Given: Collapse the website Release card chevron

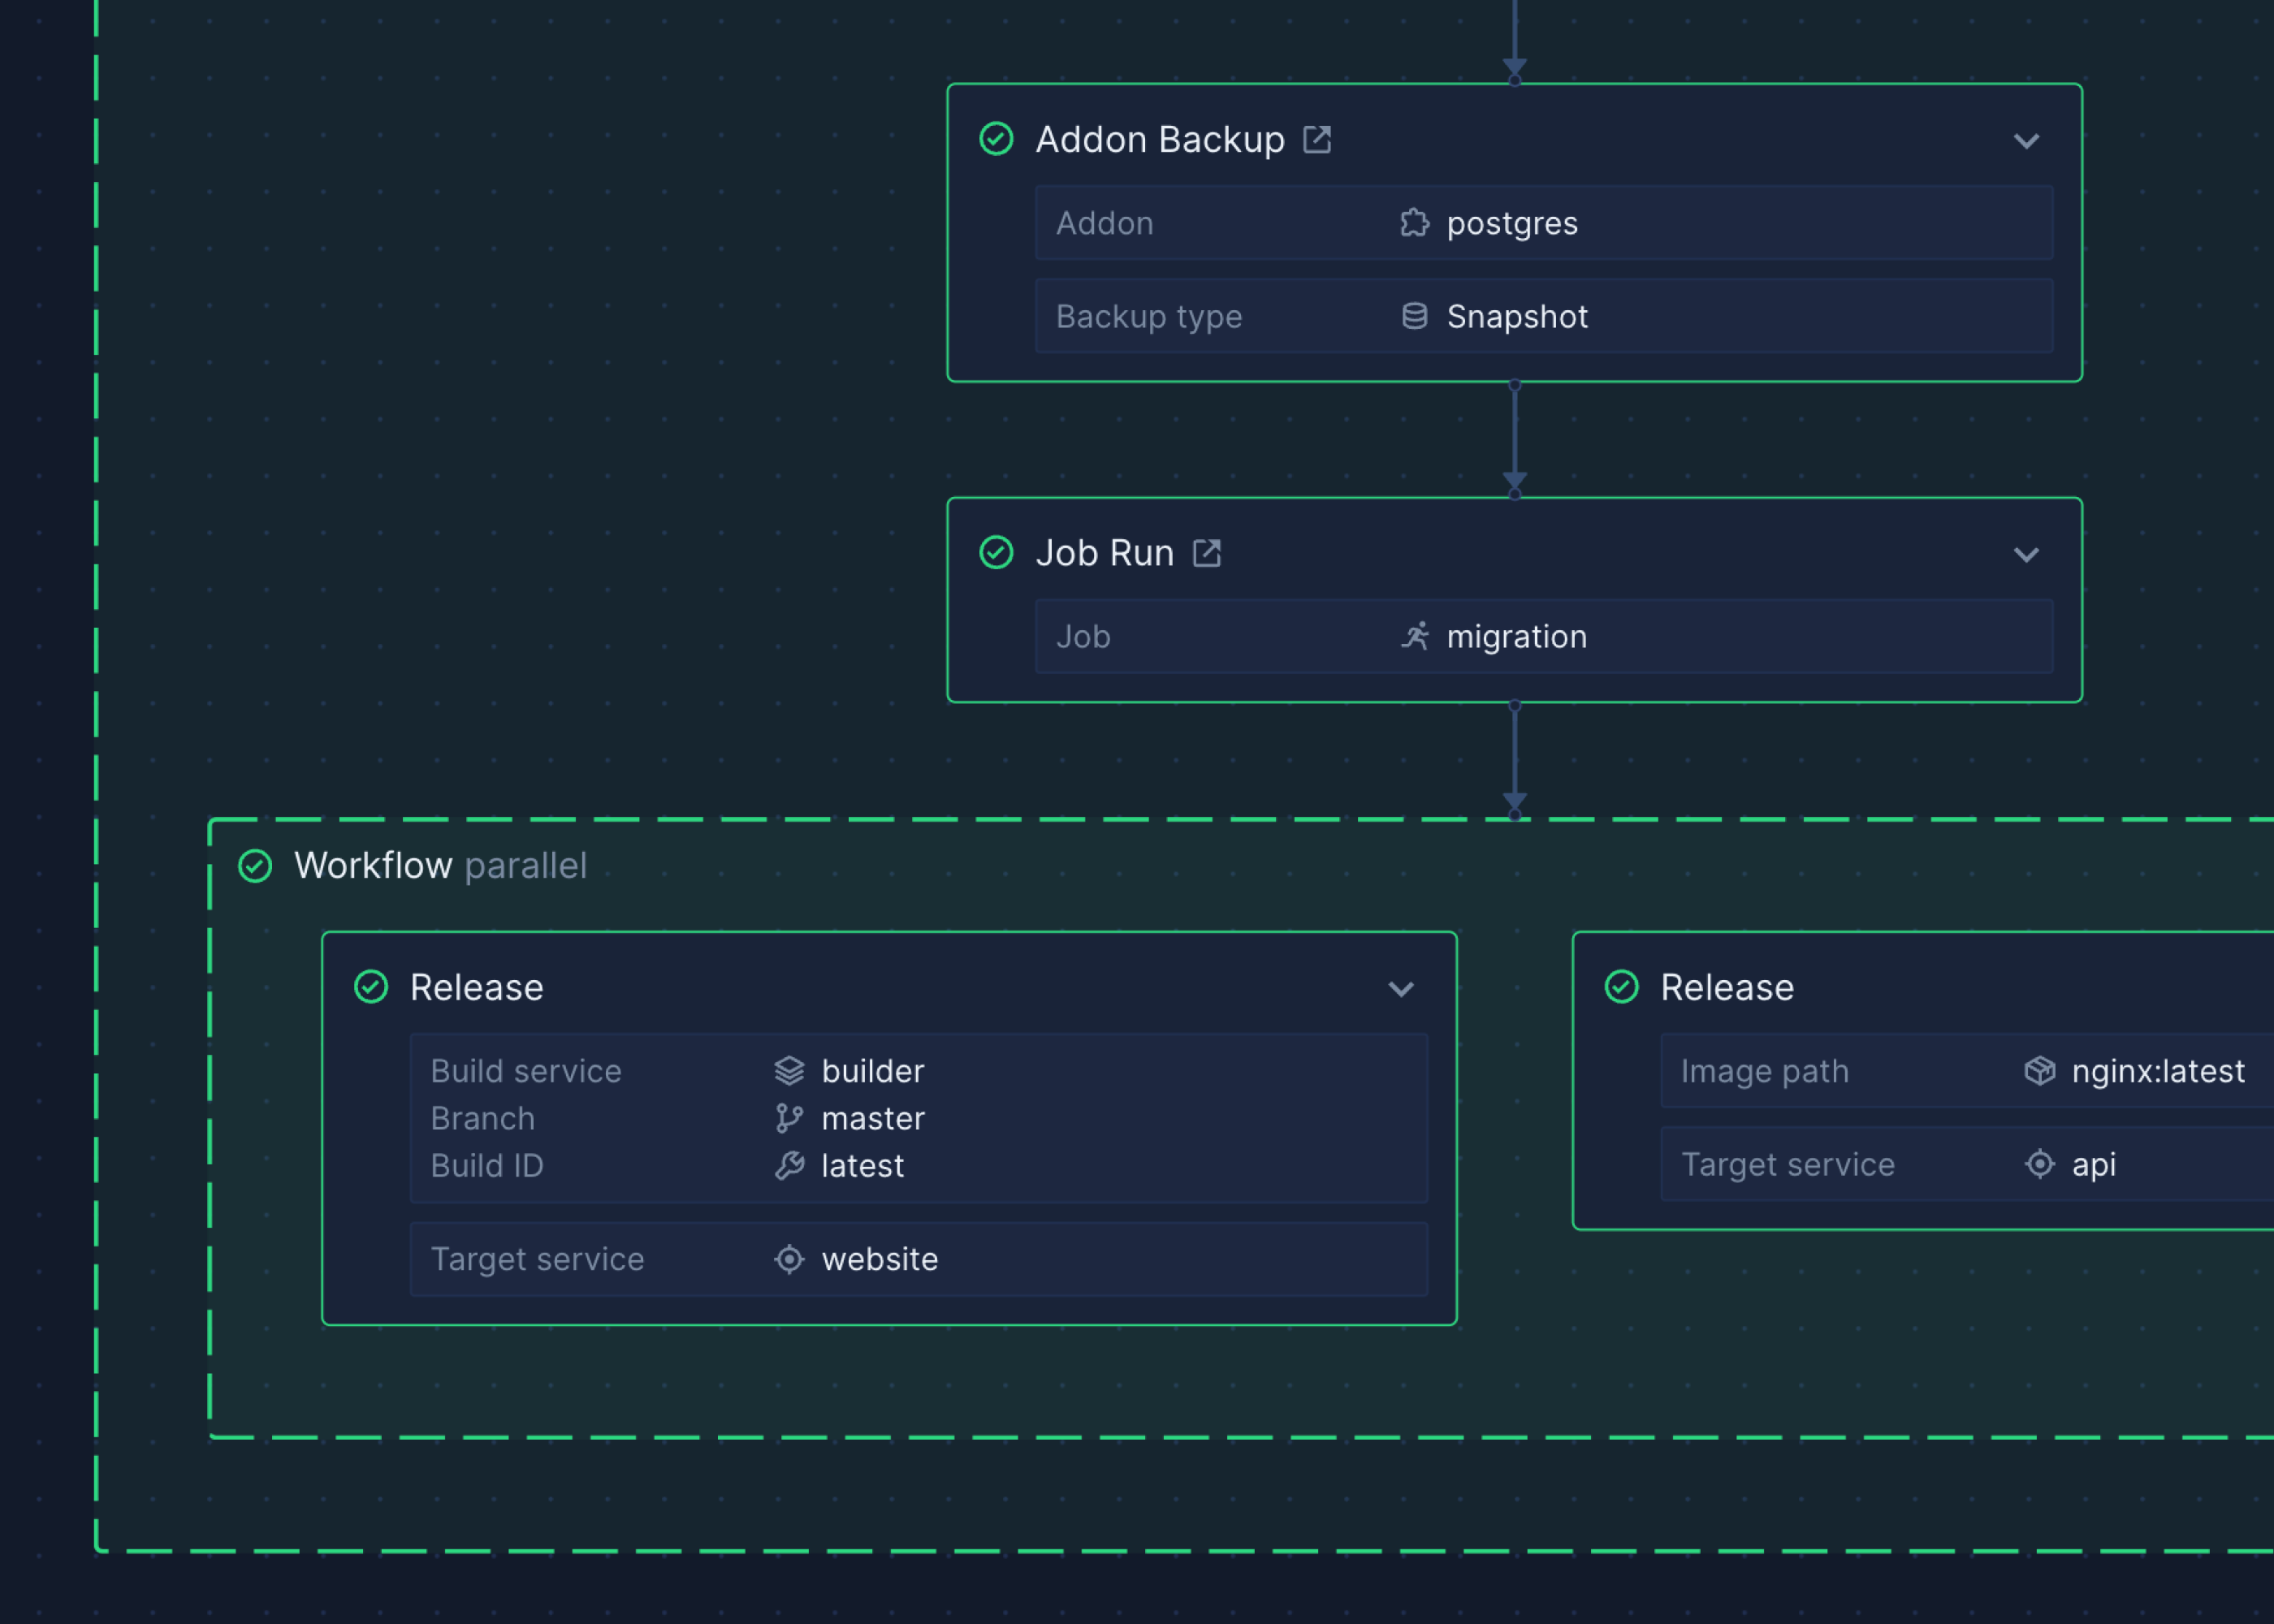Looking at the screenshot, I should coord(1401,989).
